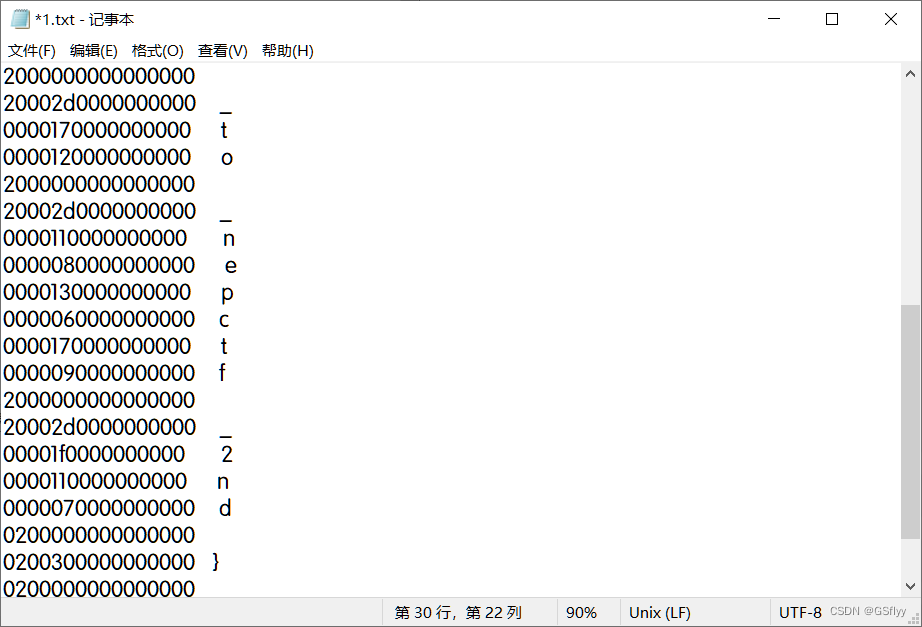Open the 编辑(E) menu

94,50
